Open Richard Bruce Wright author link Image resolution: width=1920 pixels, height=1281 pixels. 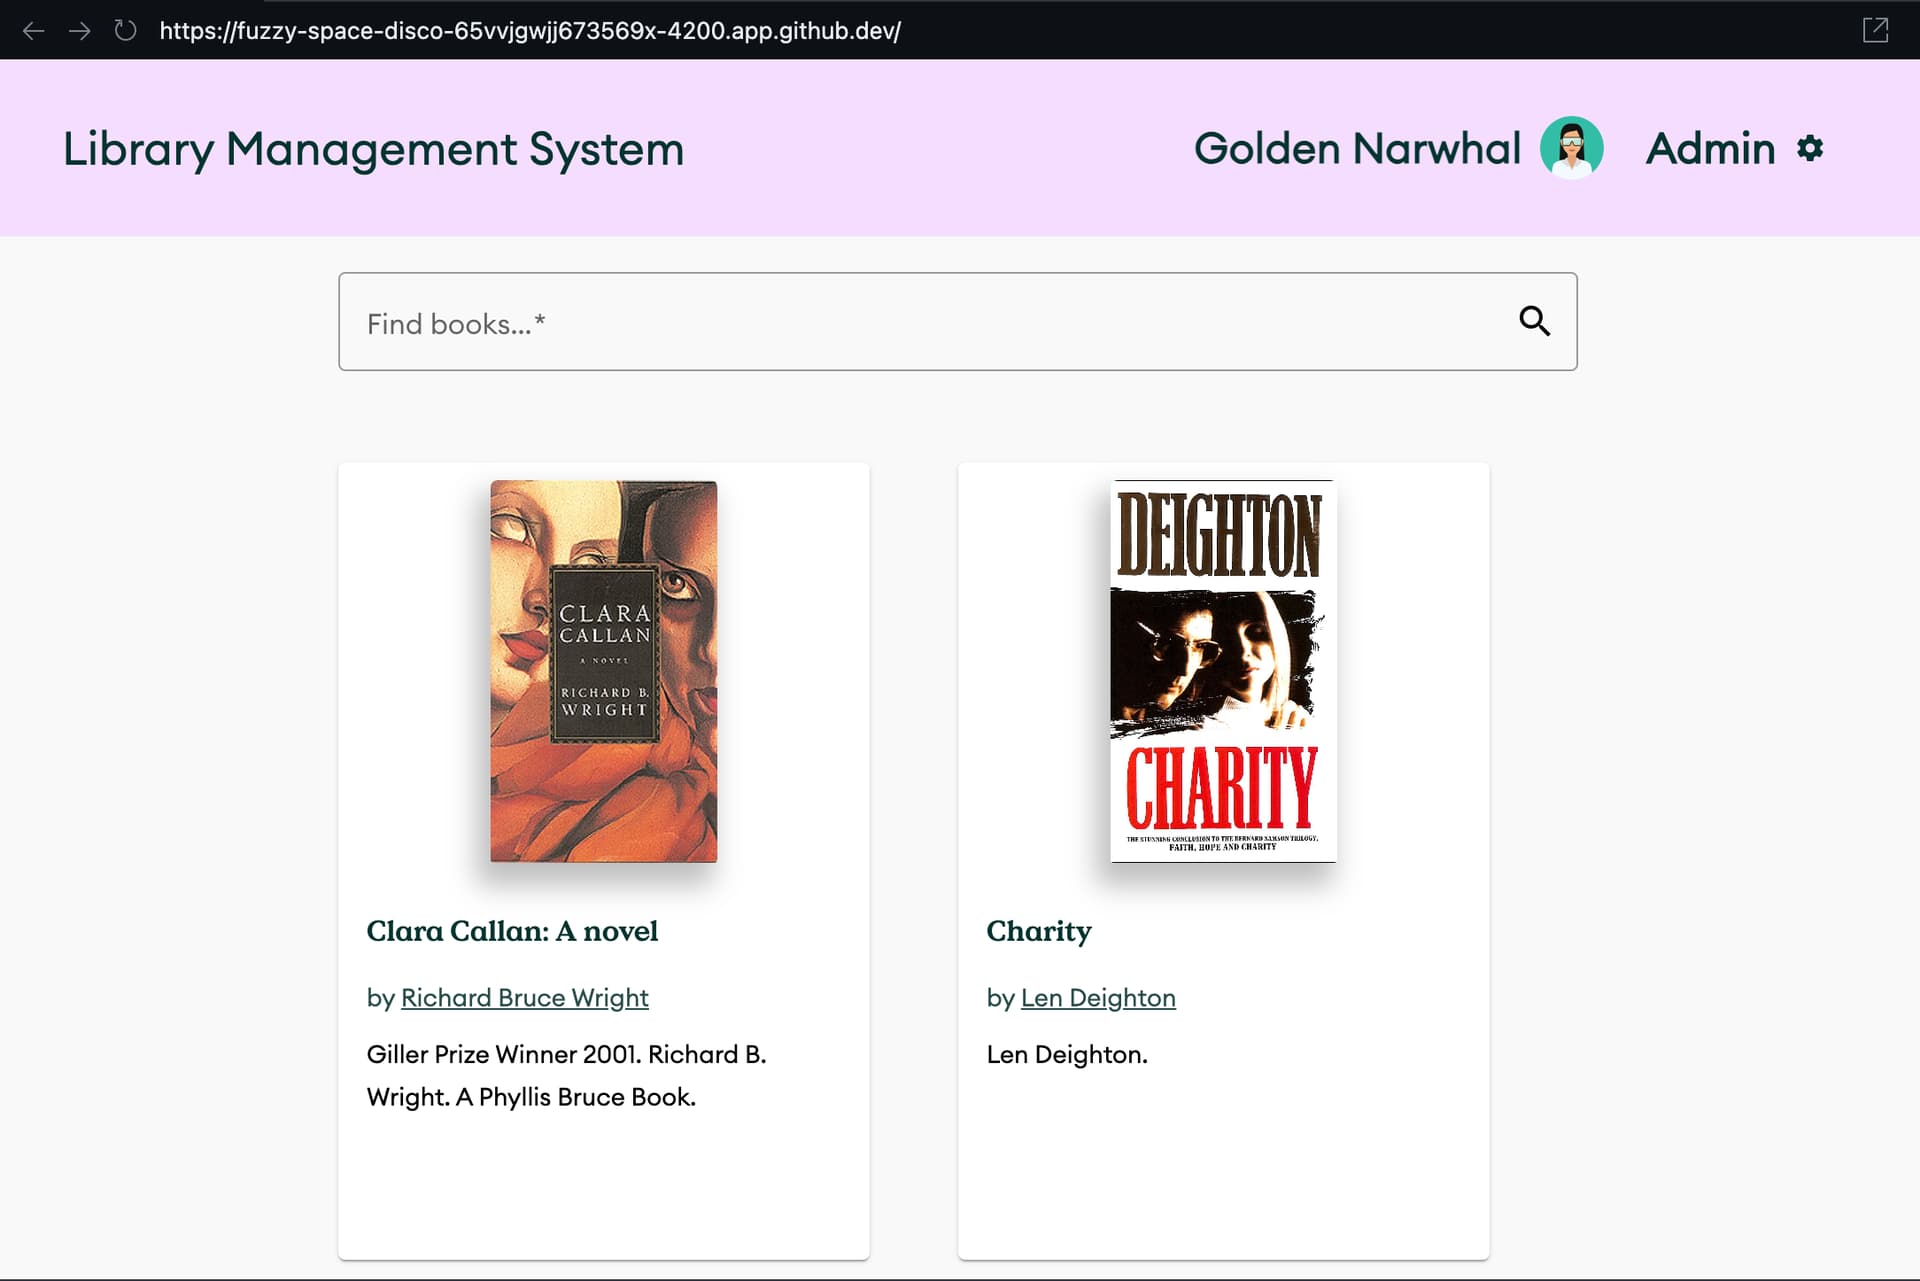524,997
